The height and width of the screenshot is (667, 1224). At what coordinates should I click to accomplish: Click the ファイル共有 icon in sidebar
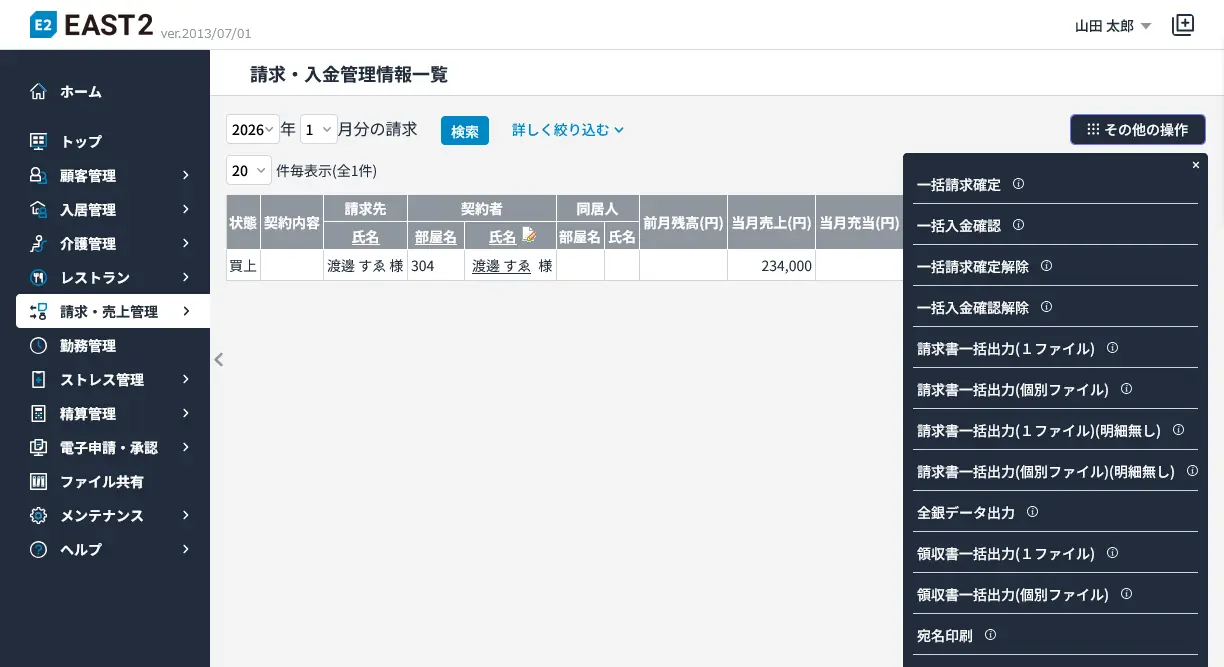[x=38, y=482]
